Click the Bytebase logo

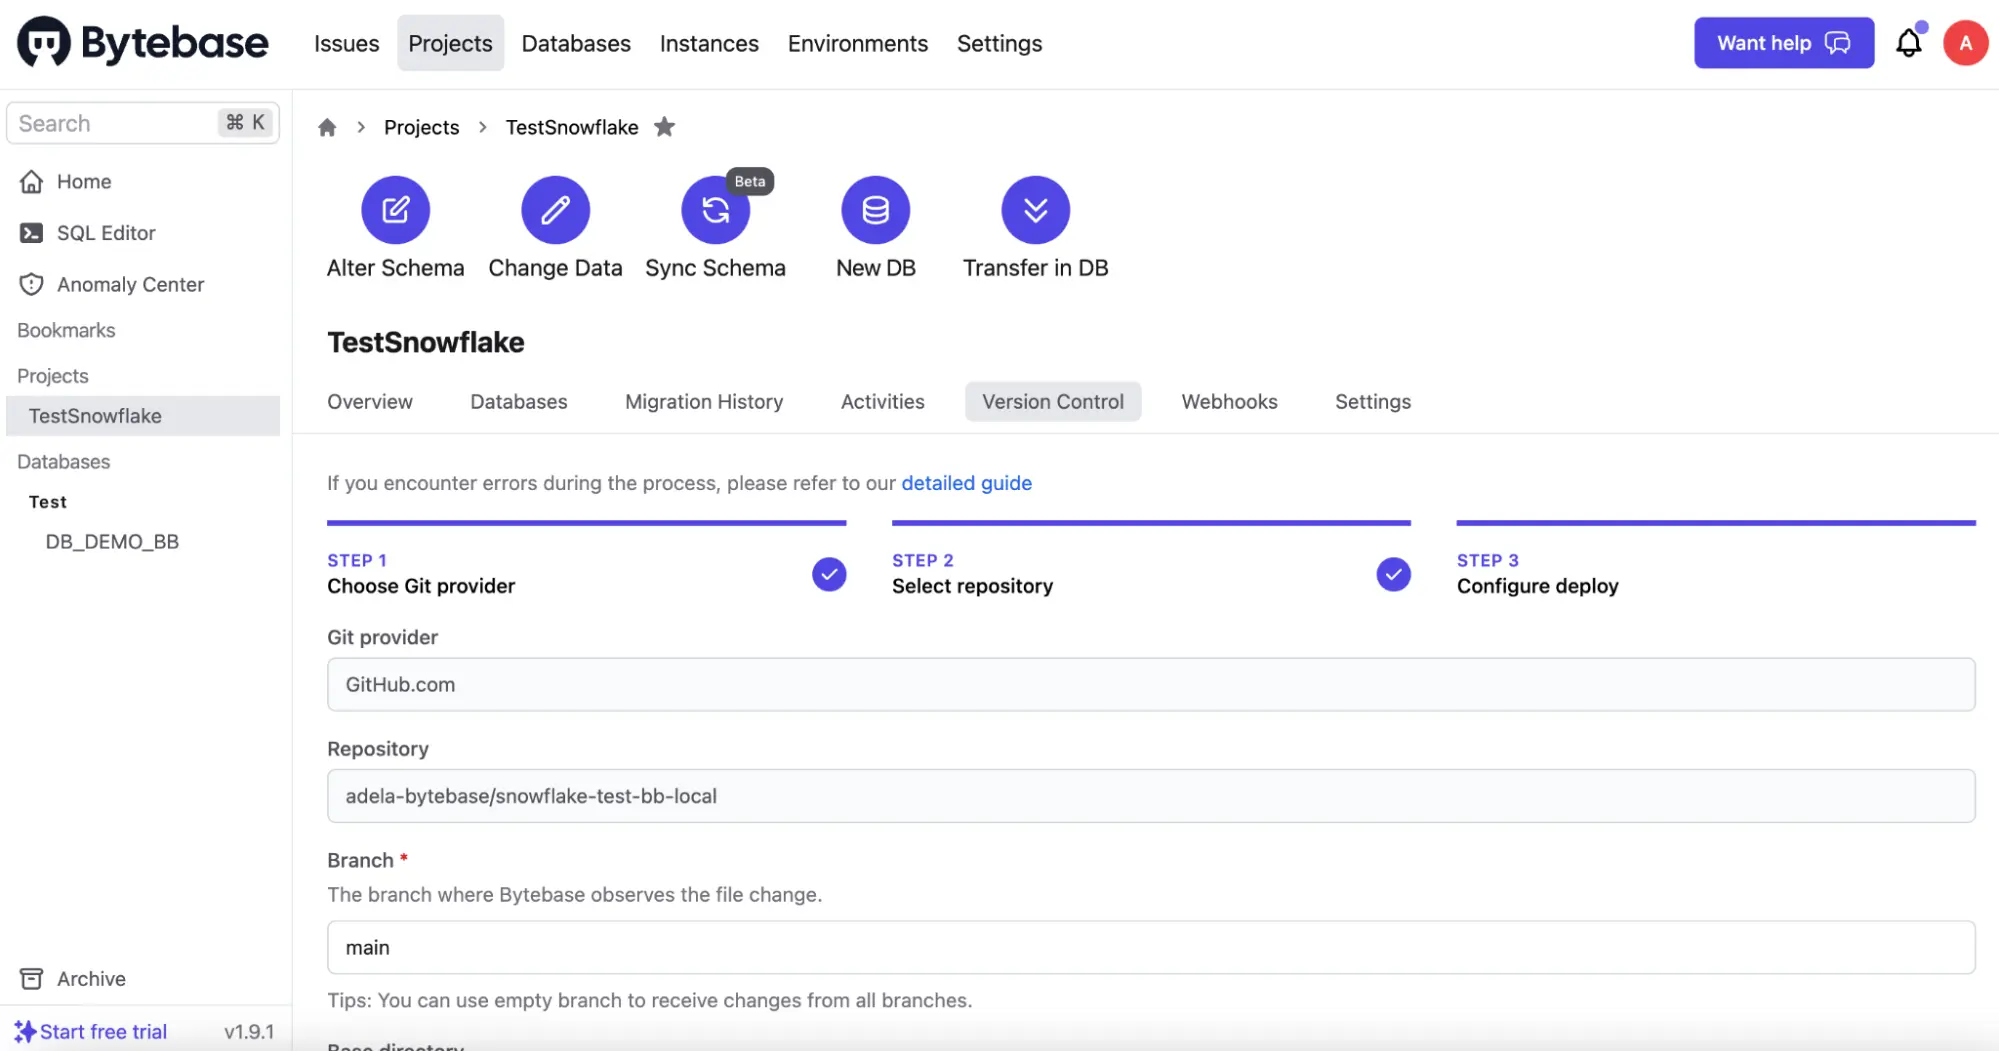pyautogui.click(x=143, y=43)
